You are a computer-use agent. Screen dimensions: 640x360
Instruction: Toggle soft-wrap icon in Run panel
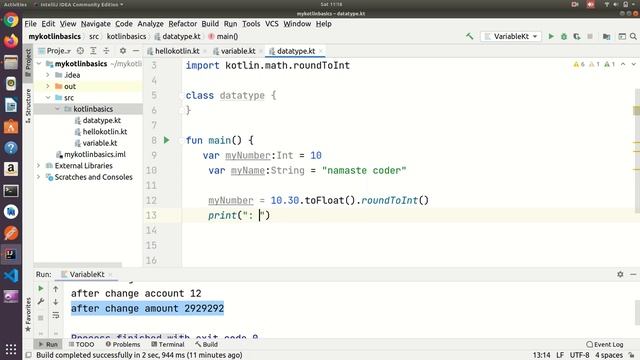[x=56, y=316]
